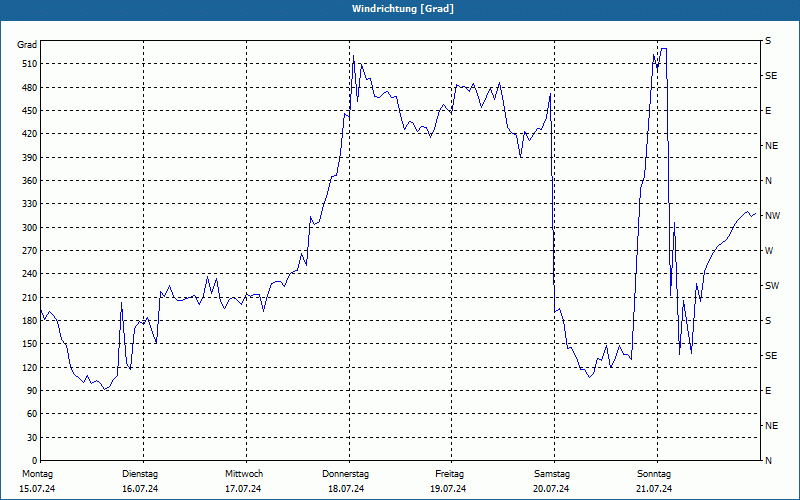Select the Samstag day label
Screen dimensions: 800x500
pos(552,474)
